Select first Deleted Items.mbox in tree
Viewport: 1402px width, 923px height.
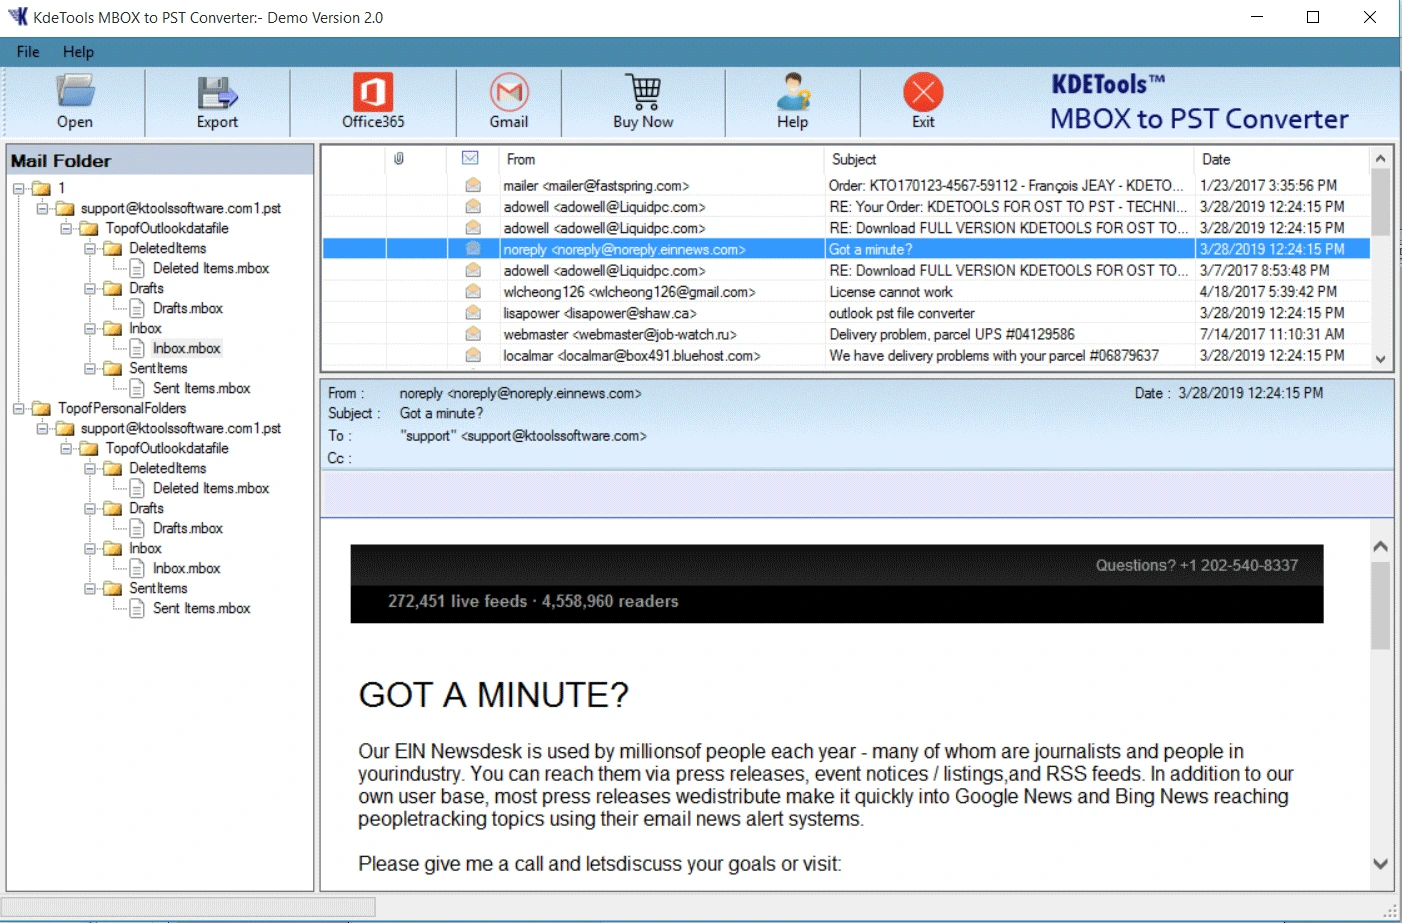pyautogui.click(x=211, y=268)
